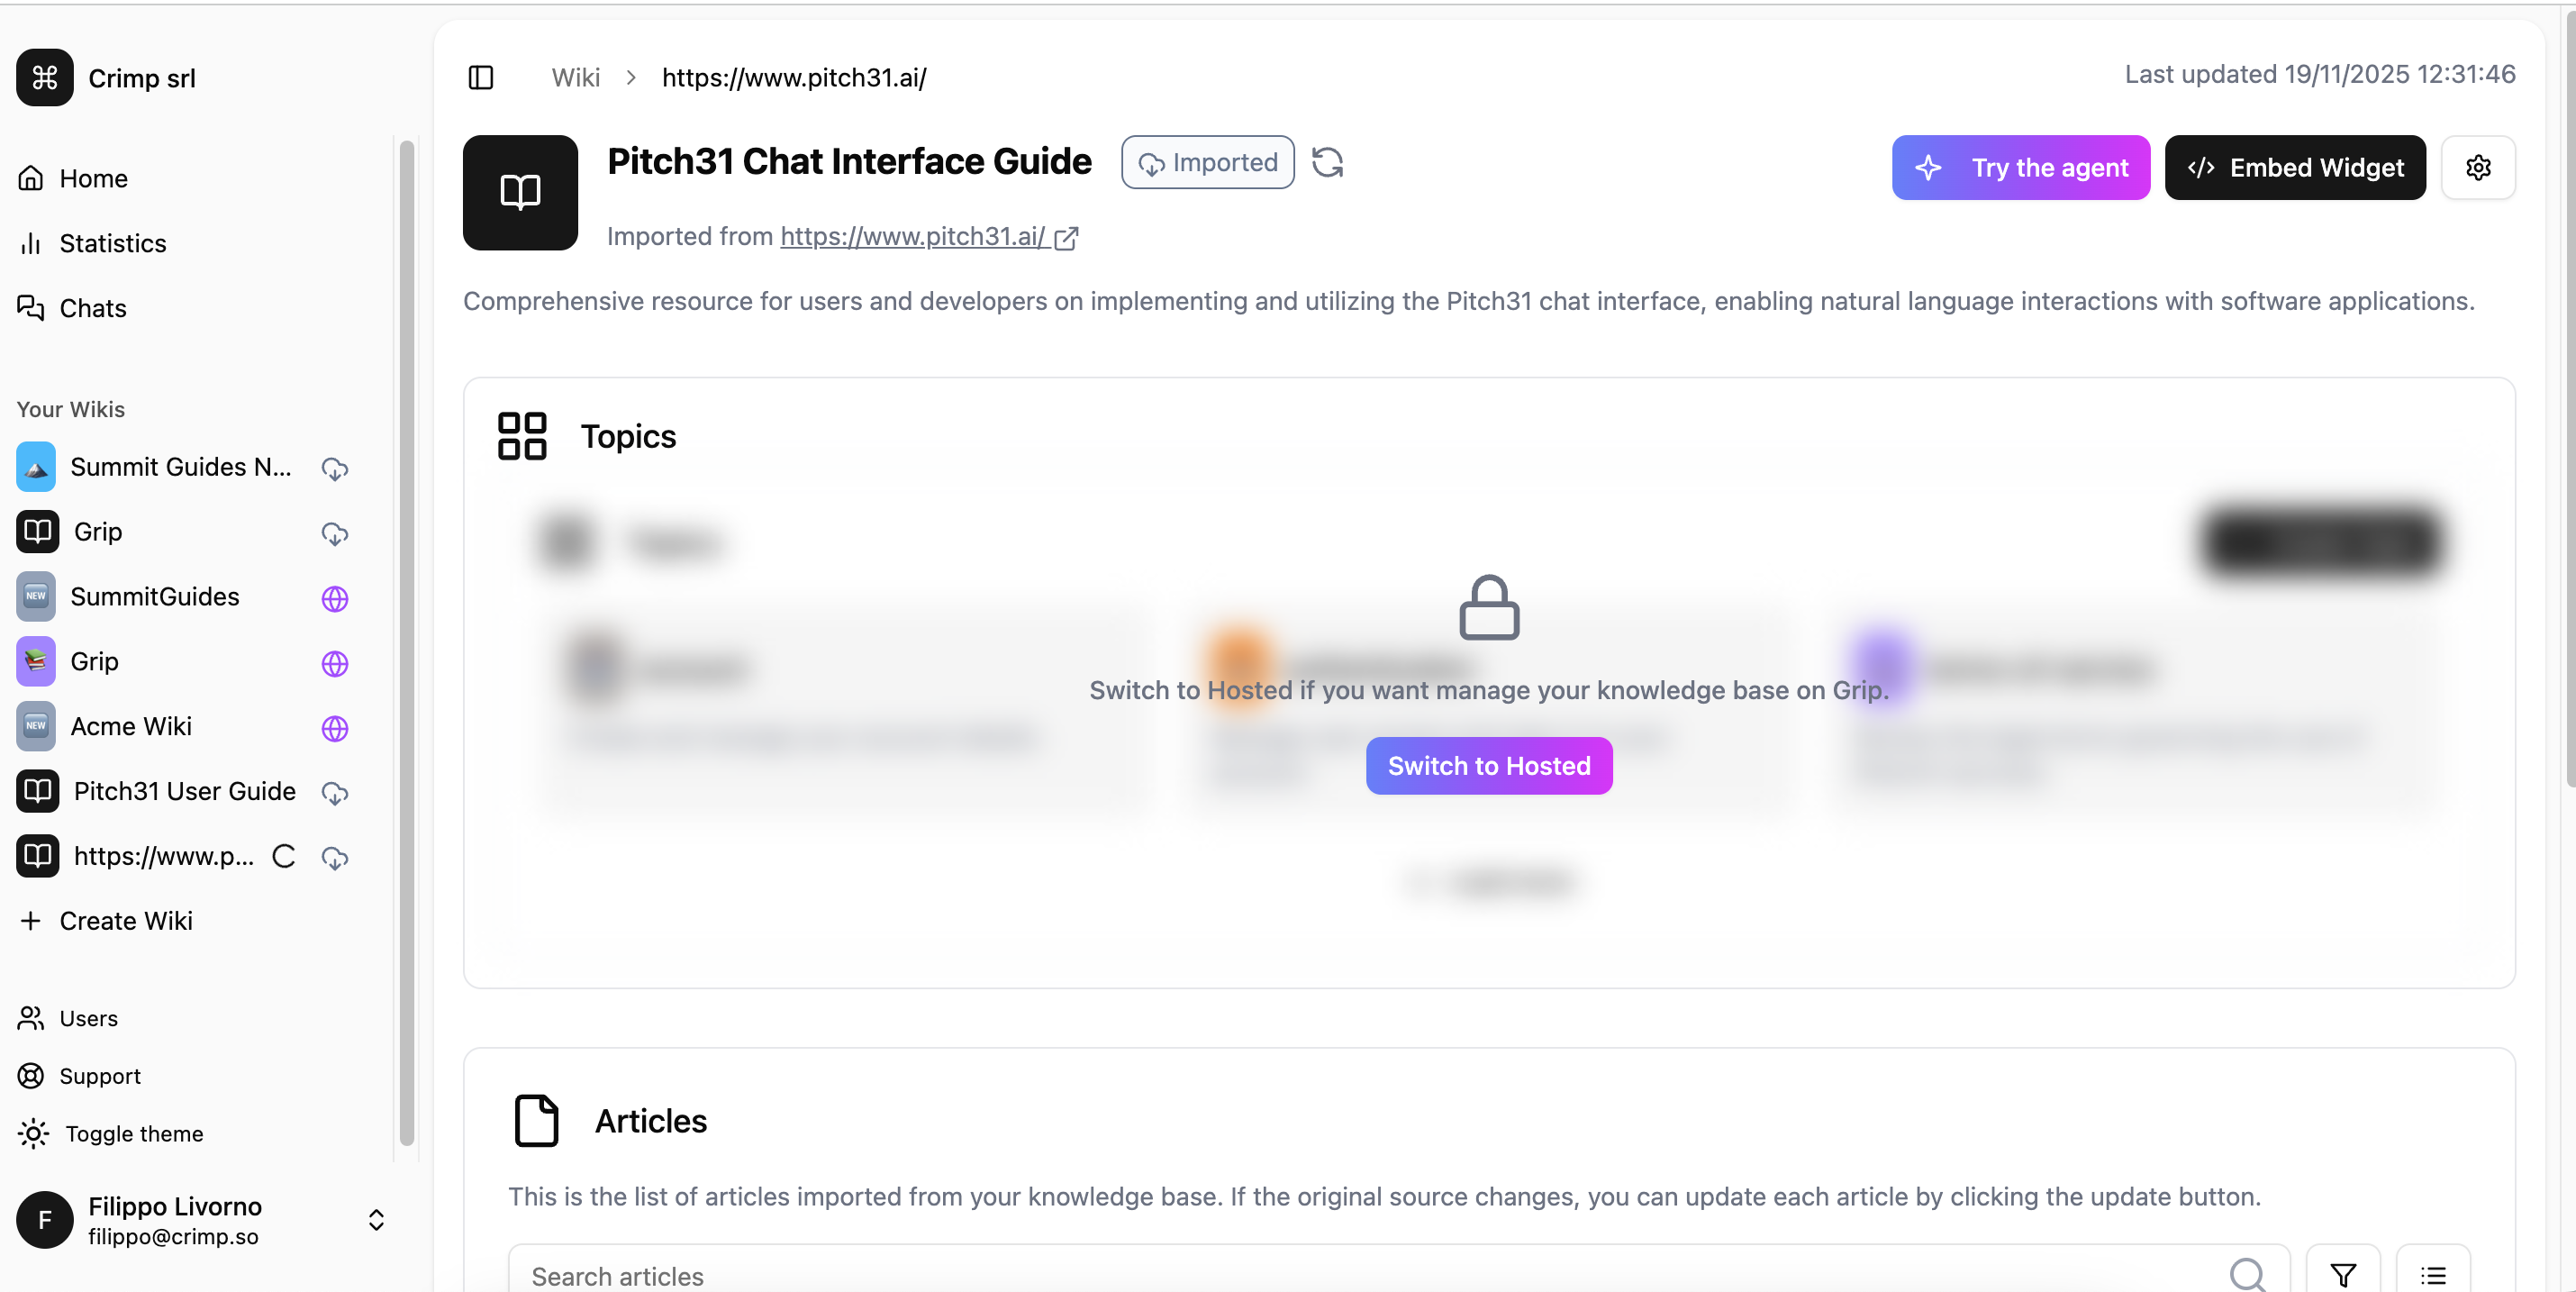
Task: Select the SummitGuides wiki
Action: [155, 597]
